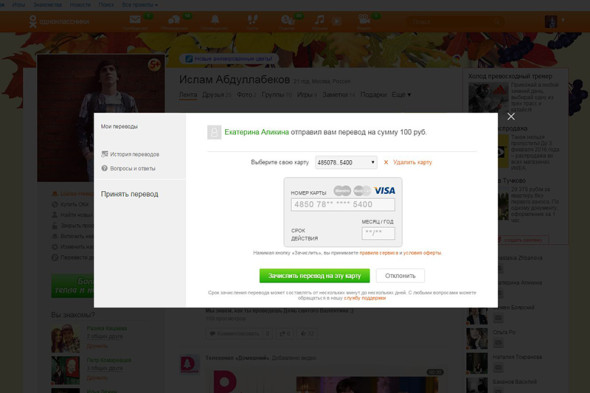Open the Music note icon
This screenshot has width=590, height=393.
click(319, 20)
